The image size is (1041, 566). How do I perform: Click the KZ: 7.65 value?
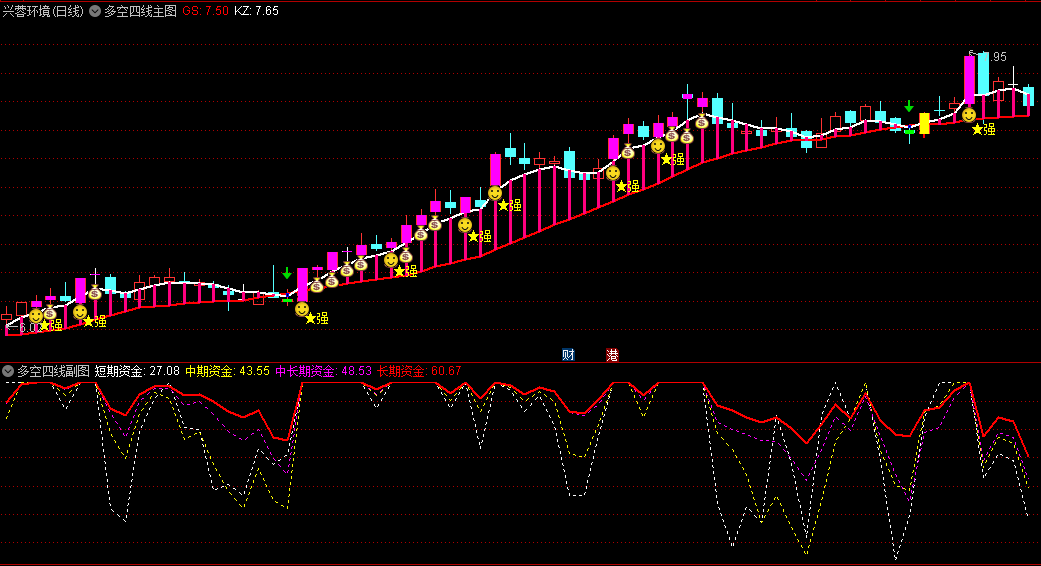(x=256, y=11)
